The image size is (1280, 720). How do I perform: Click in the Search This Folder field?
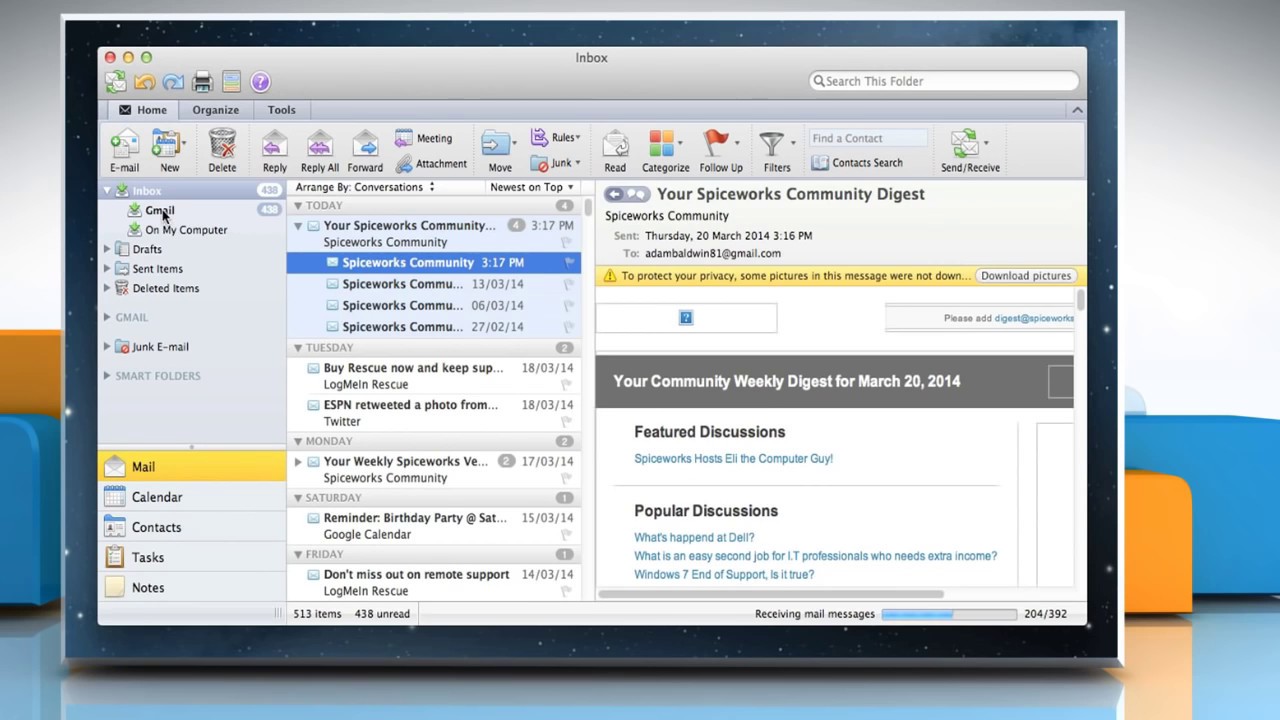(944, 81)
